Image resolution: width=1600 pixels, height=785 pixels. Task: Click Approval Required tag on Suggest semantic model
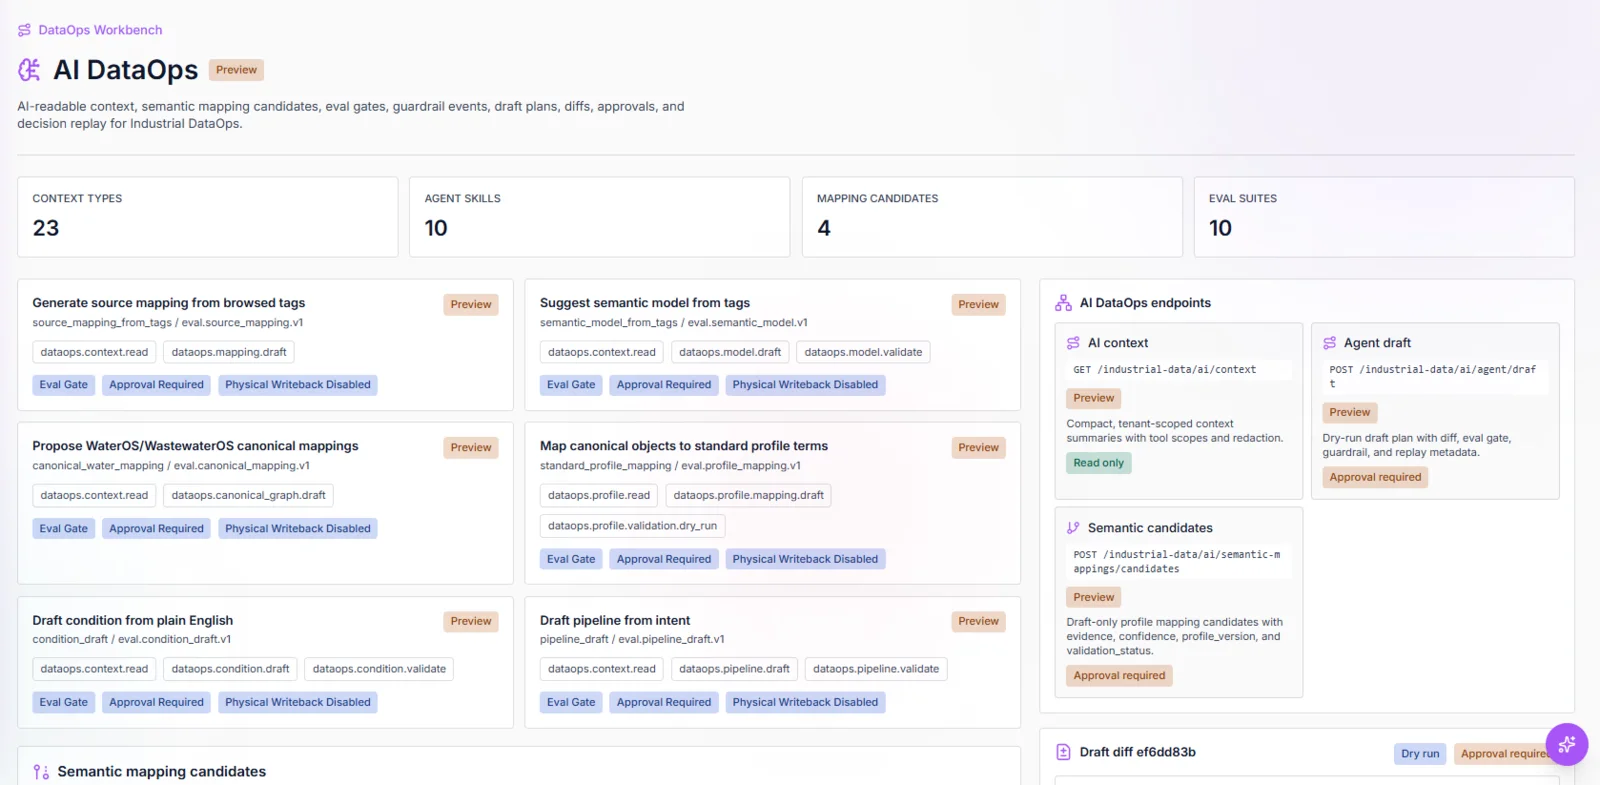(x=664, y=385)
